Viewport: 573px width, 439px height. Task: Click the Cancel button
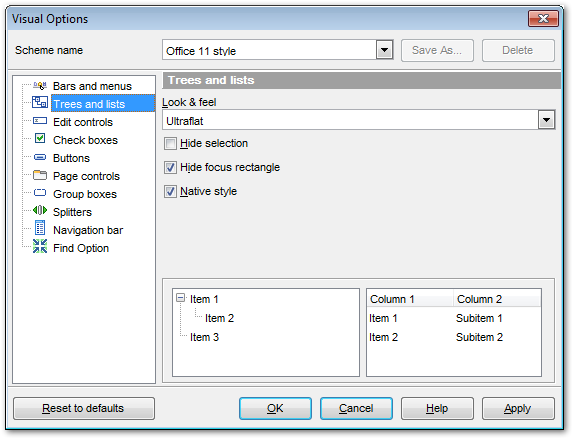pos(356,408)
